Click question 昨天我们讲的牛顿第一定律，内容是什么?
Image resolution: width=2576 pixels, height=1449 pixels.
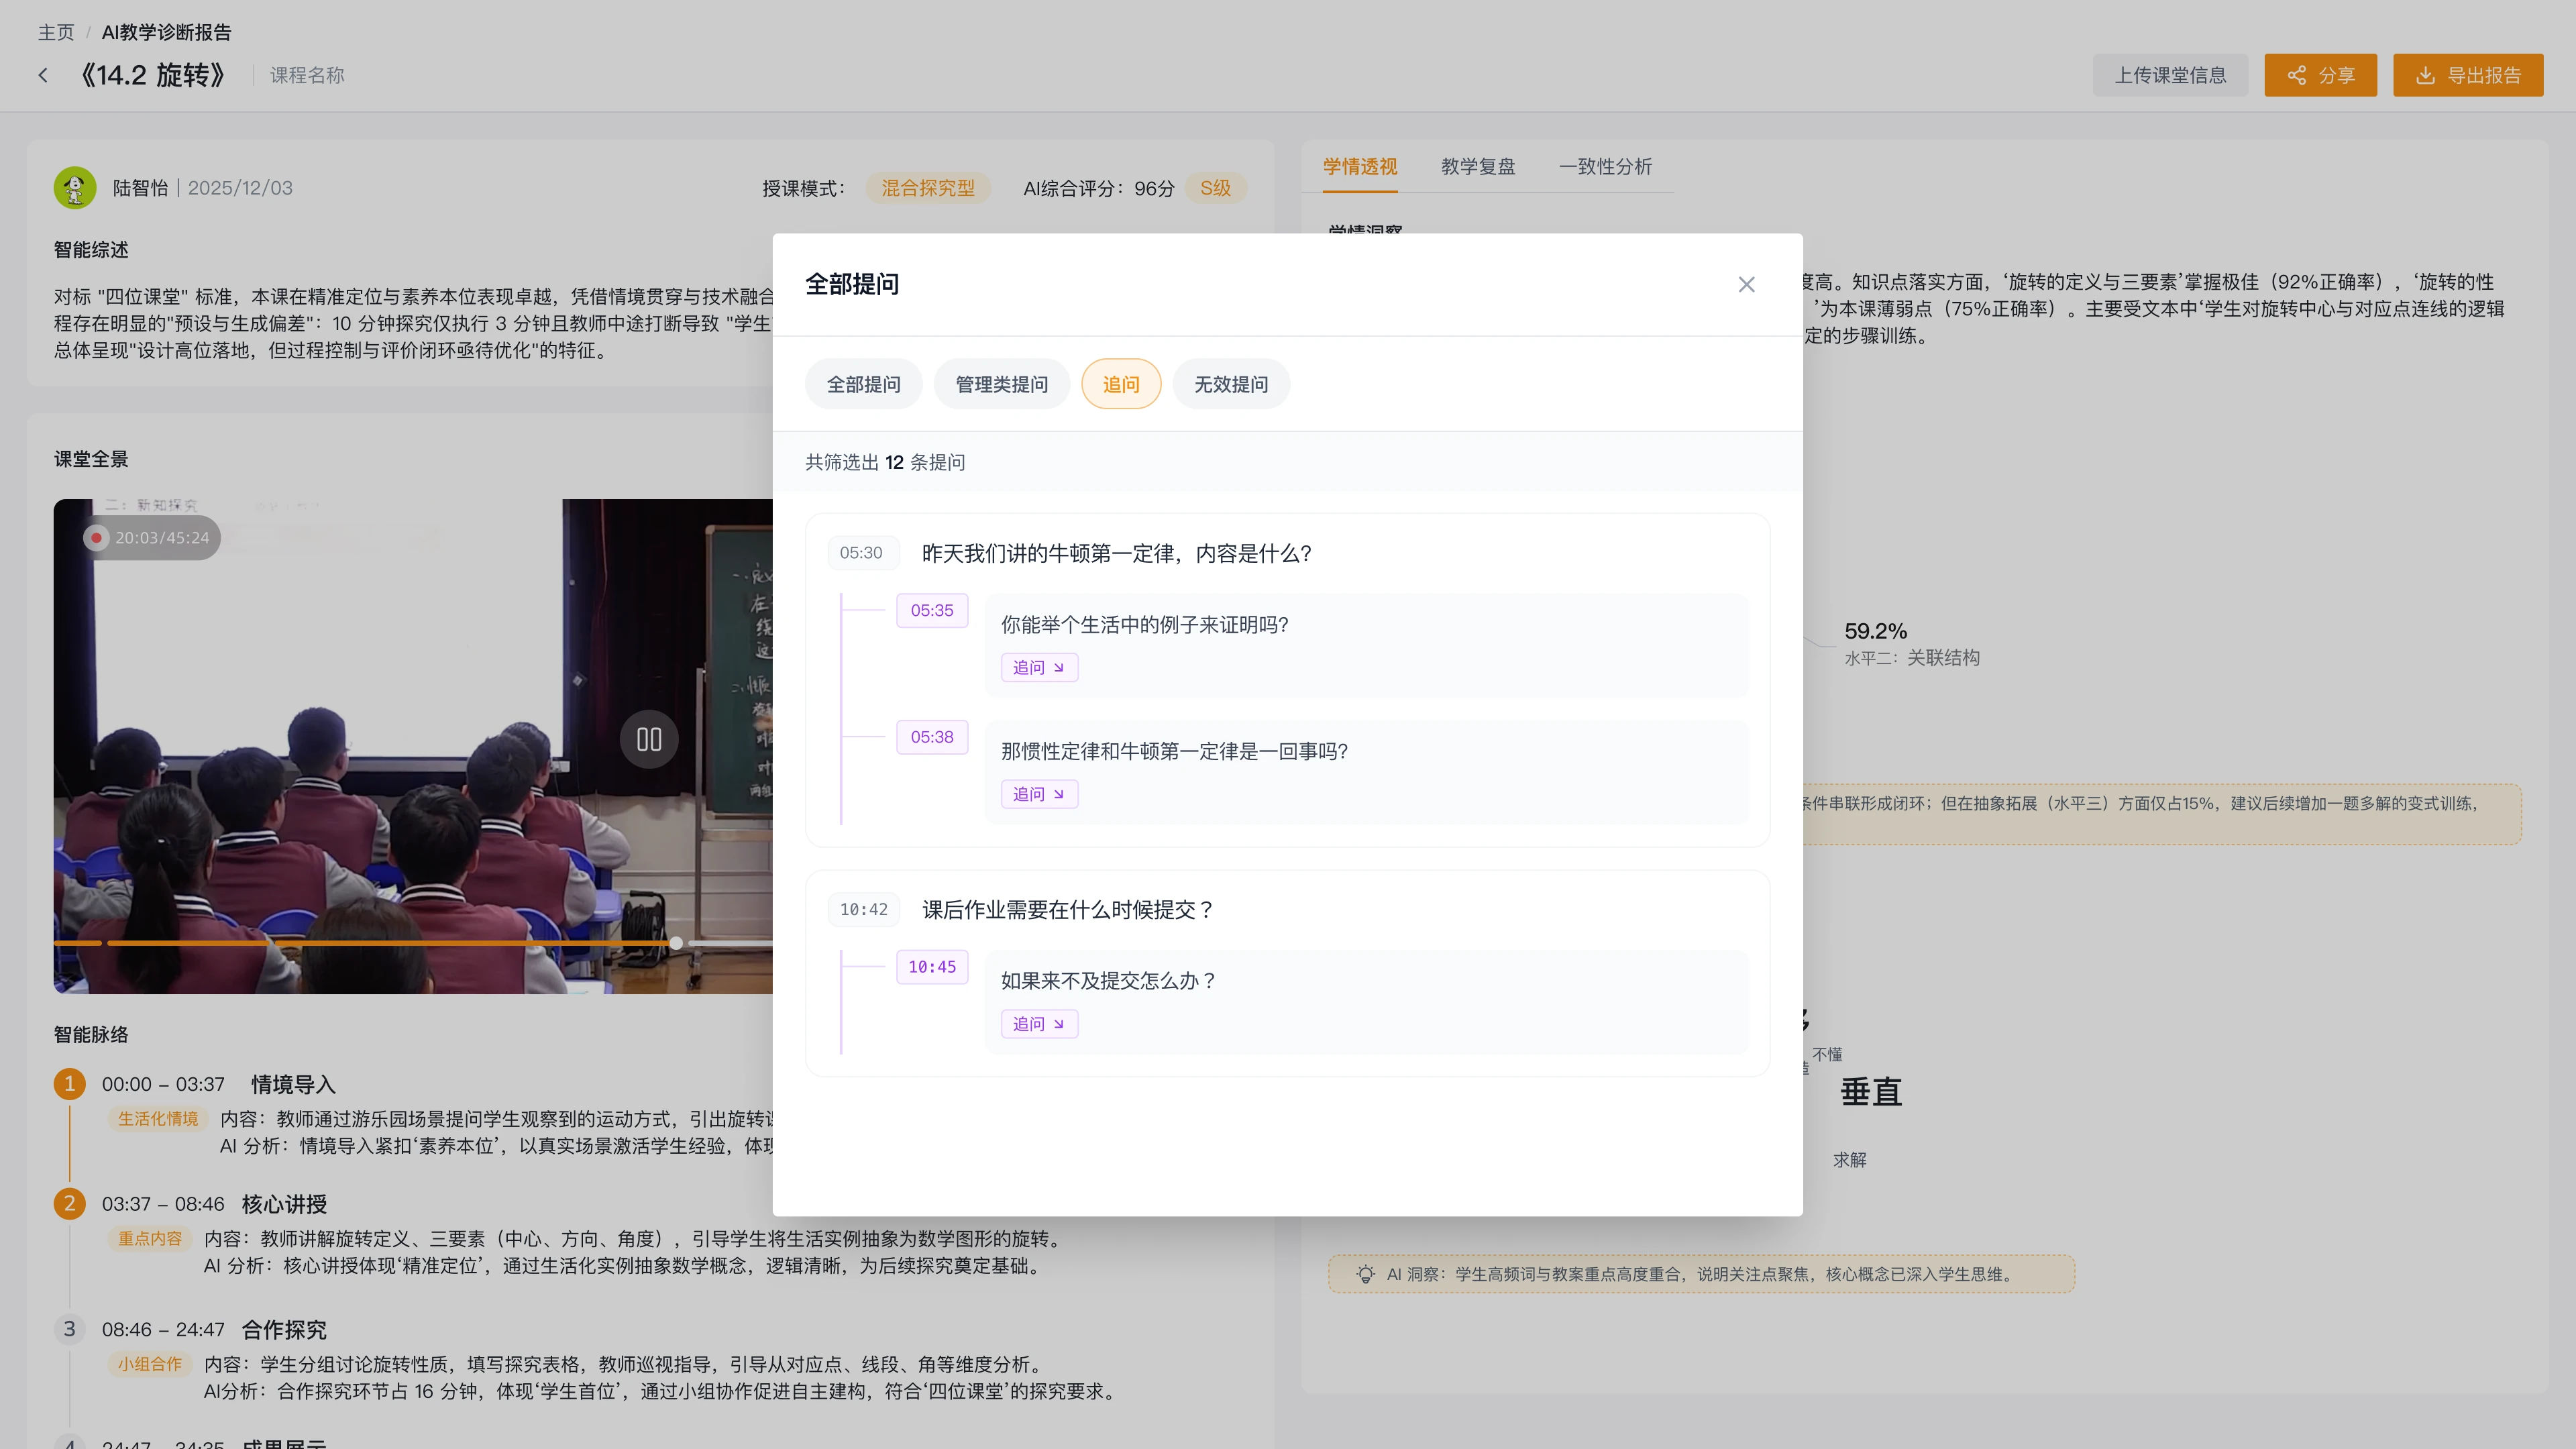[1116, 553]
